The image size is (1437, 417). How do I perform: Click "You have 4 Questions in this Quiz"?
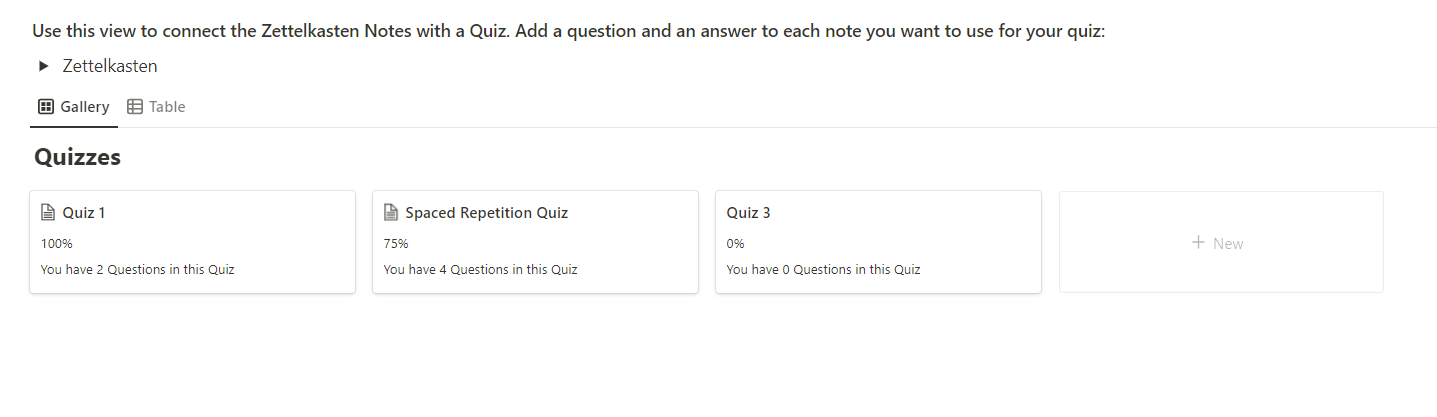[481, 269]
